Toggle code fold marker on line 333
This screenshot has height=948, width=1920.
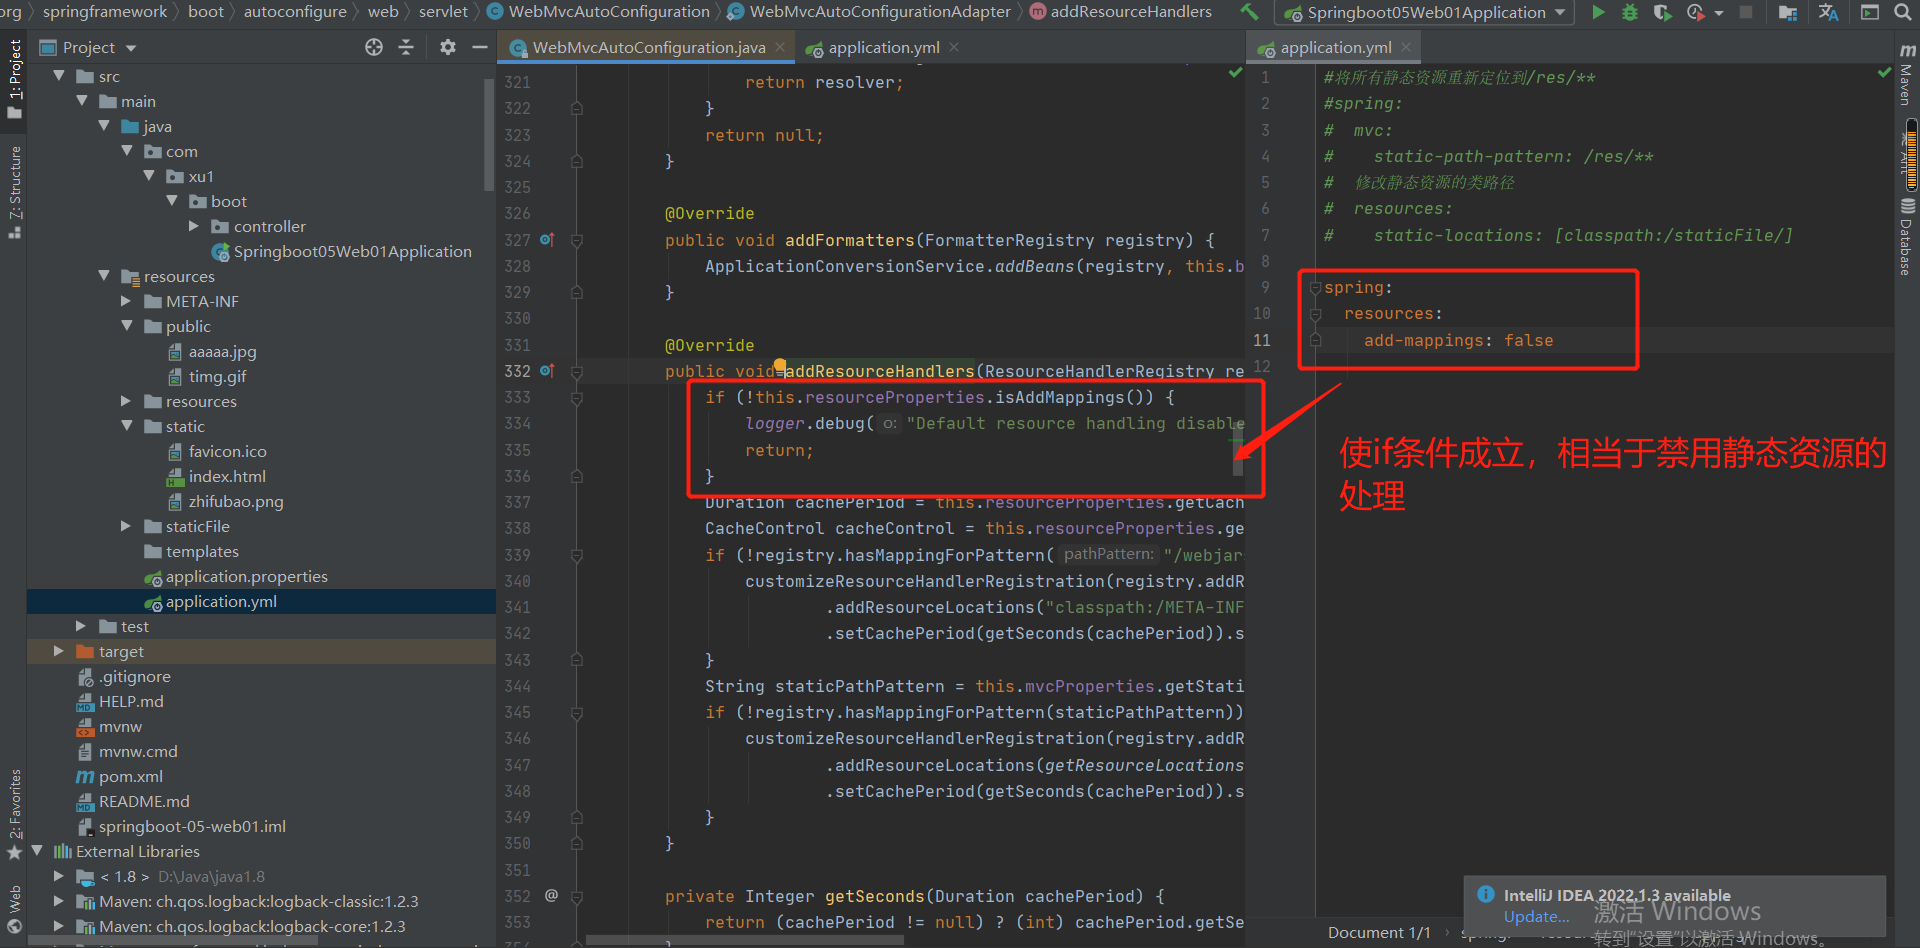577,398
